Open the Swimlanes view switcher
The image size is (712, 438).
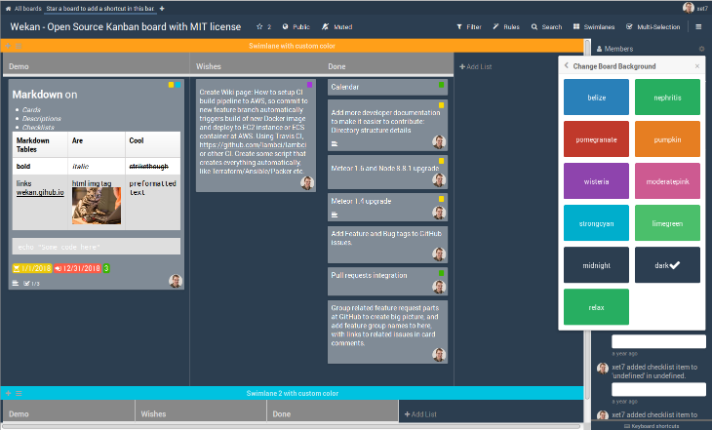(x=594, y=27)
